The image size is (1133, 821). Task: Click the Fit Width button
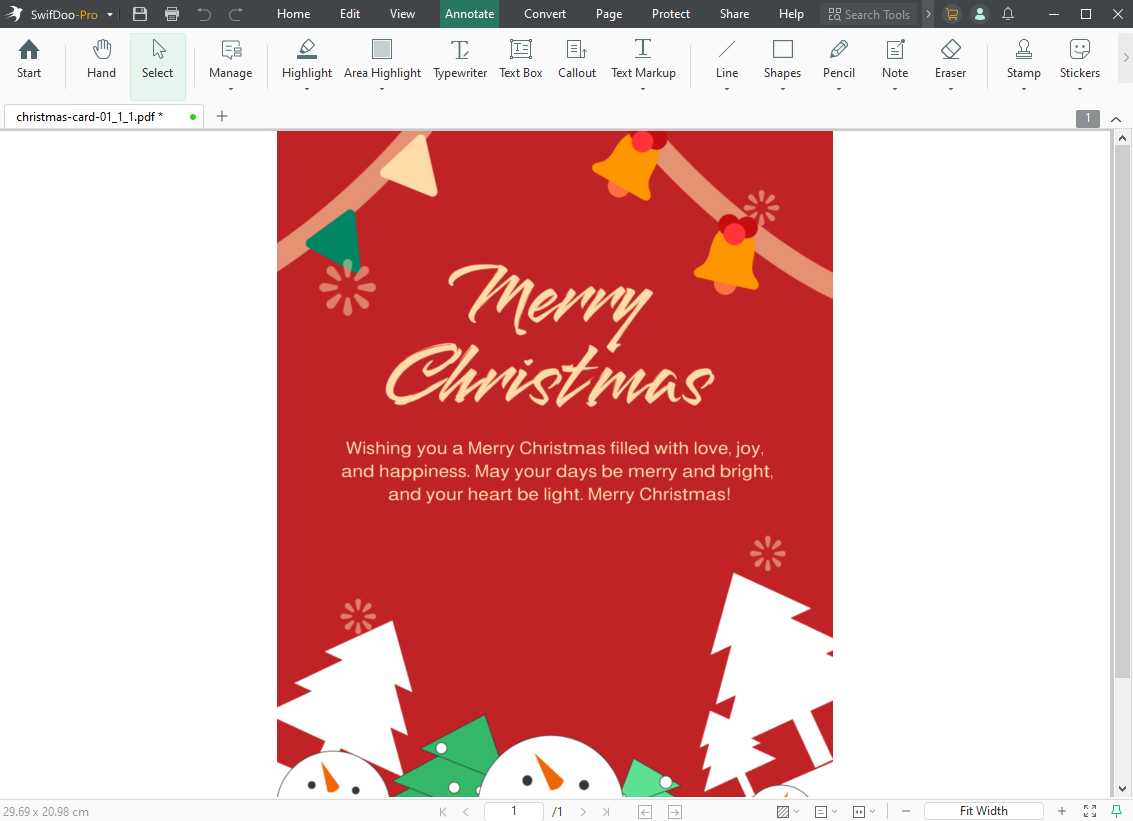[x=983, y=811]
